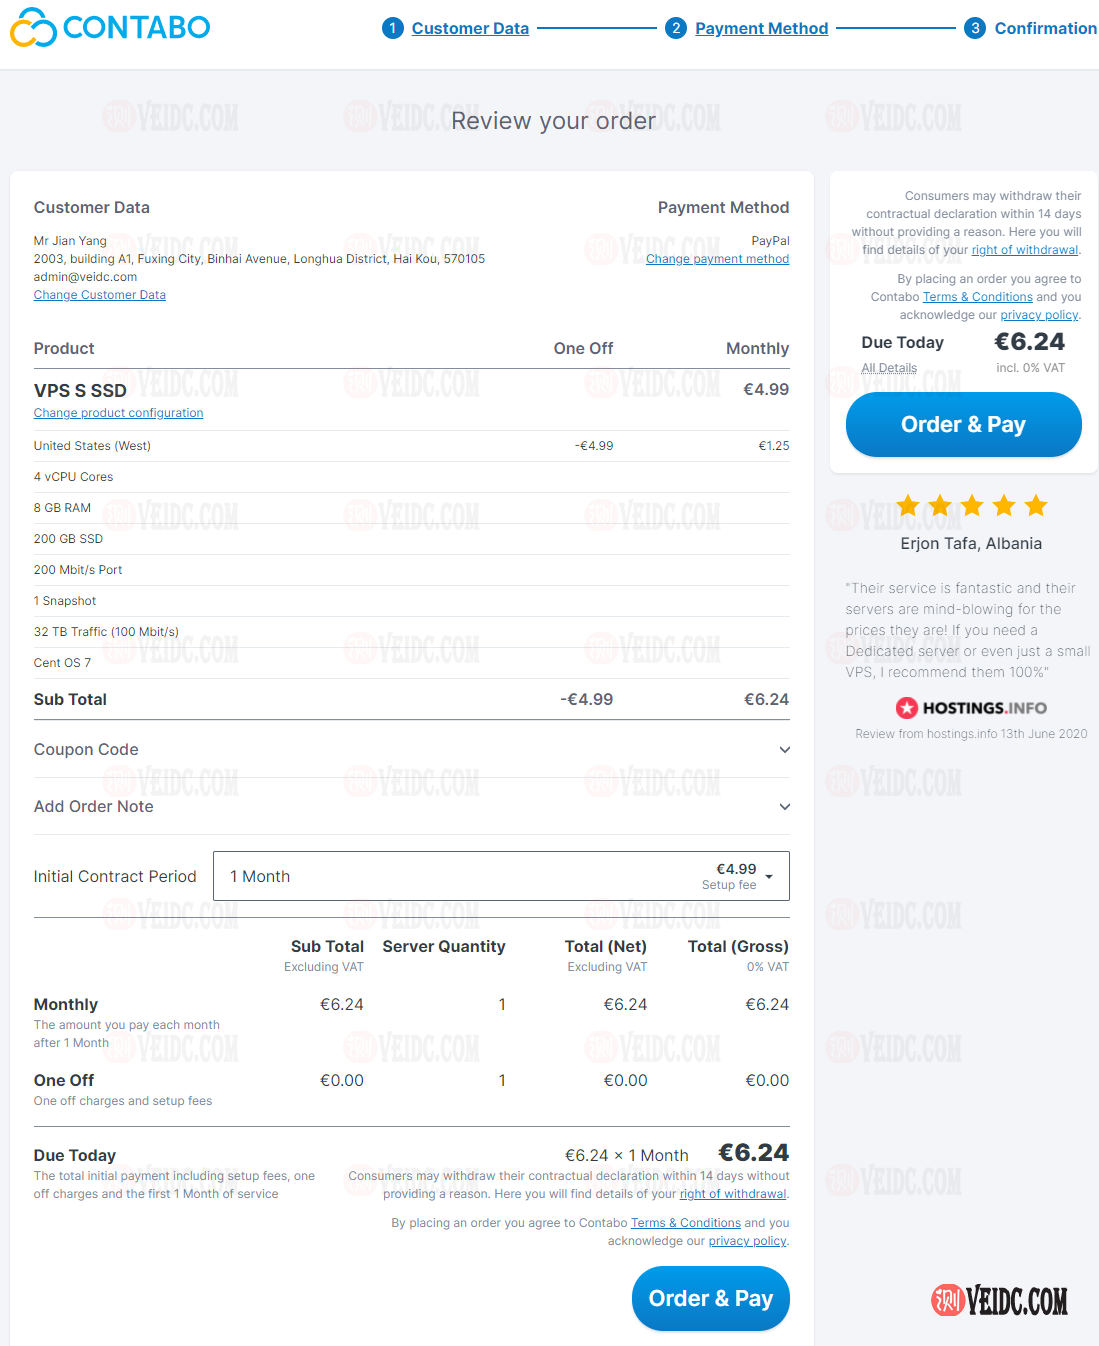Click bottom Order & Pay button
Image resolution: width=1099 pixels, height=1346 pixels.
pos(711,1298)
